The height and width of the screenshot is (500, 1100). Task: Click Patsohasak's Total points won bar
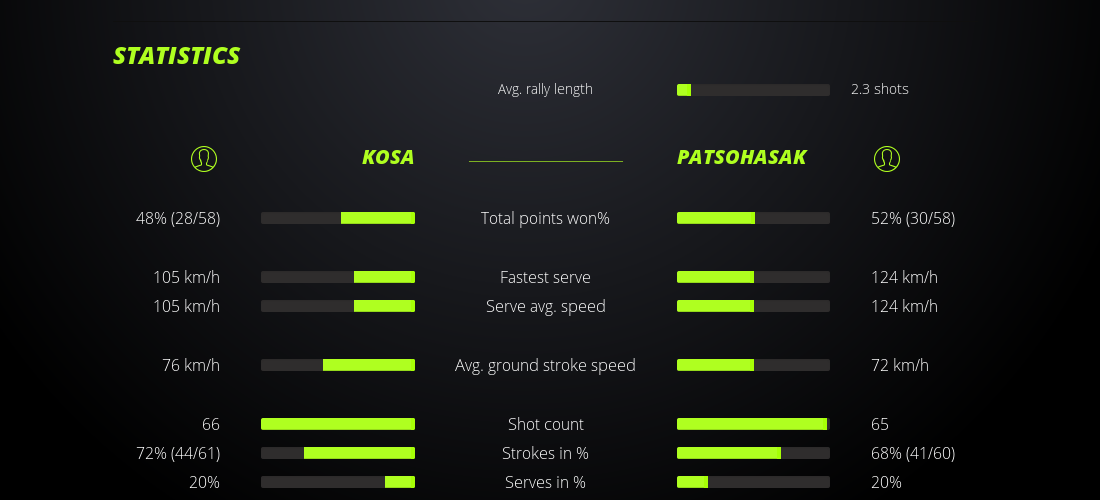pos(753,218)
